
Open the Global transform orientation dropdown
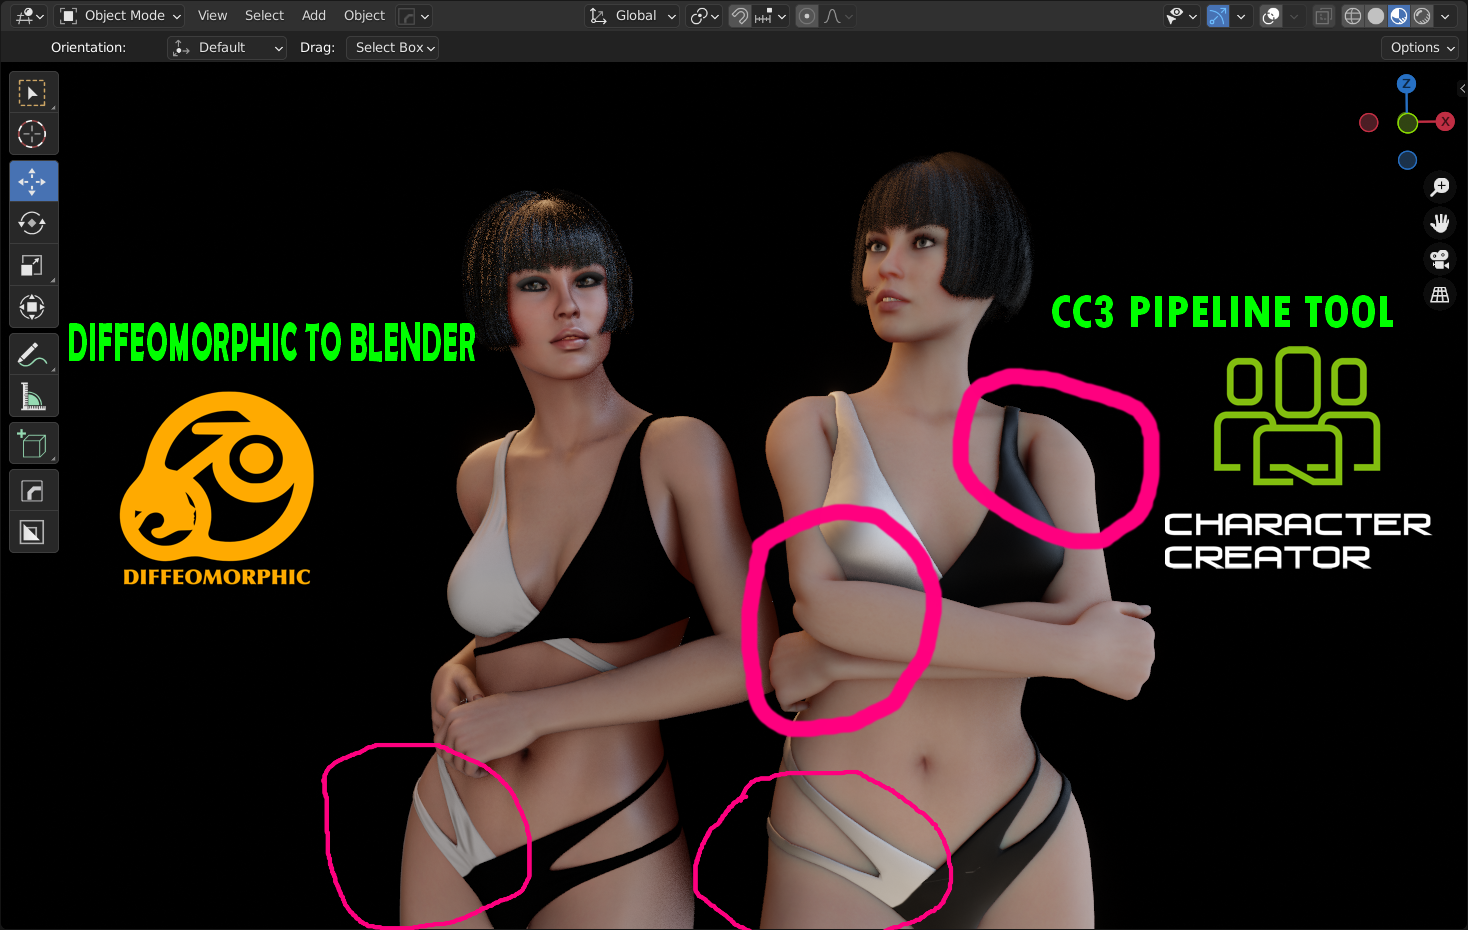click(x=633, y=16)
